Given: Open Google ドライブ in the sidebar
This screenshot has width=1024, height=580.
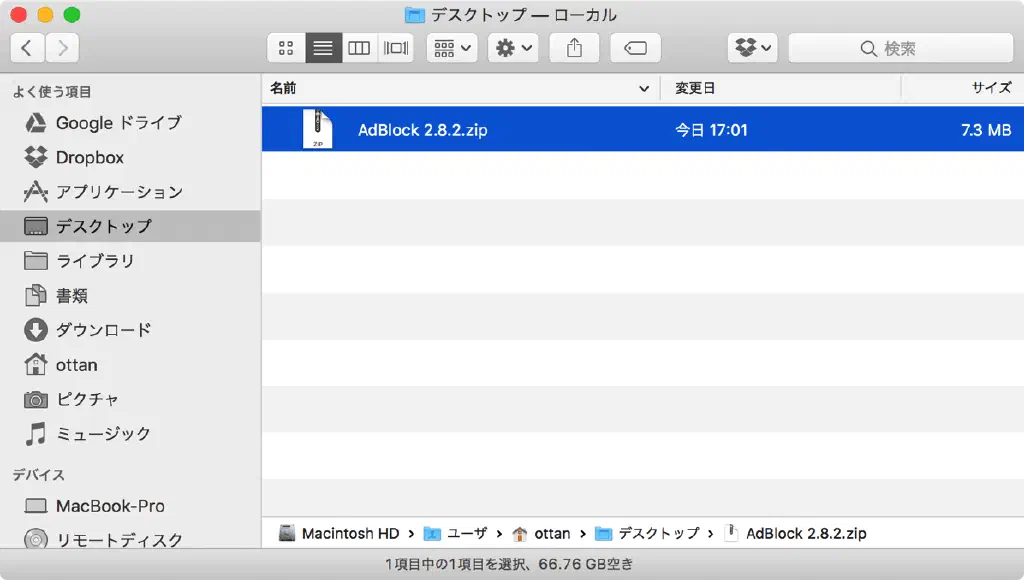Looking at the screenshot, I should tap(118, 123).
